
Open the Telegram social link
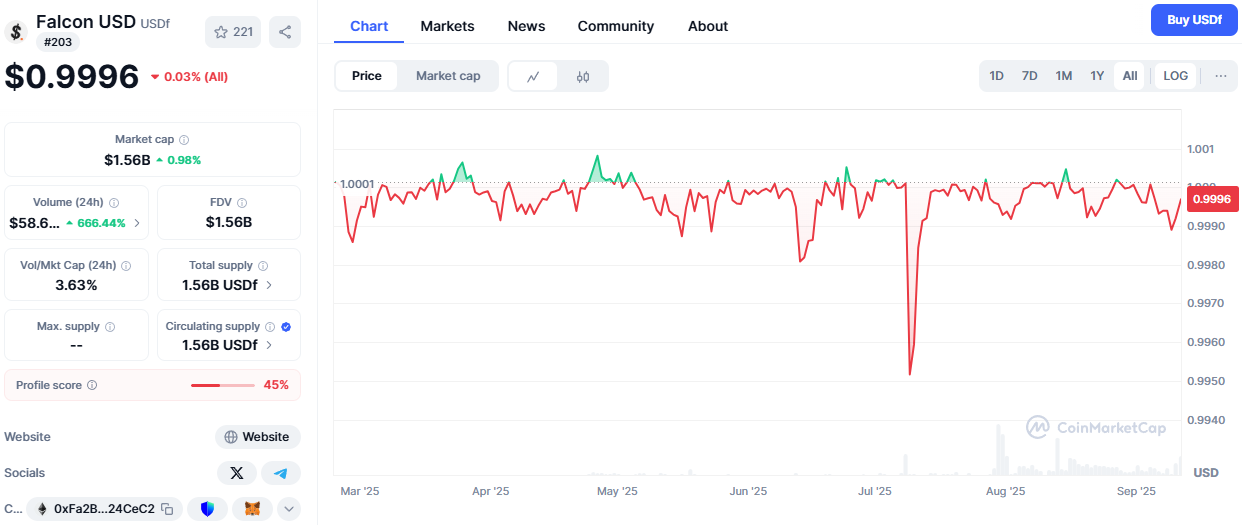point(281,473)
